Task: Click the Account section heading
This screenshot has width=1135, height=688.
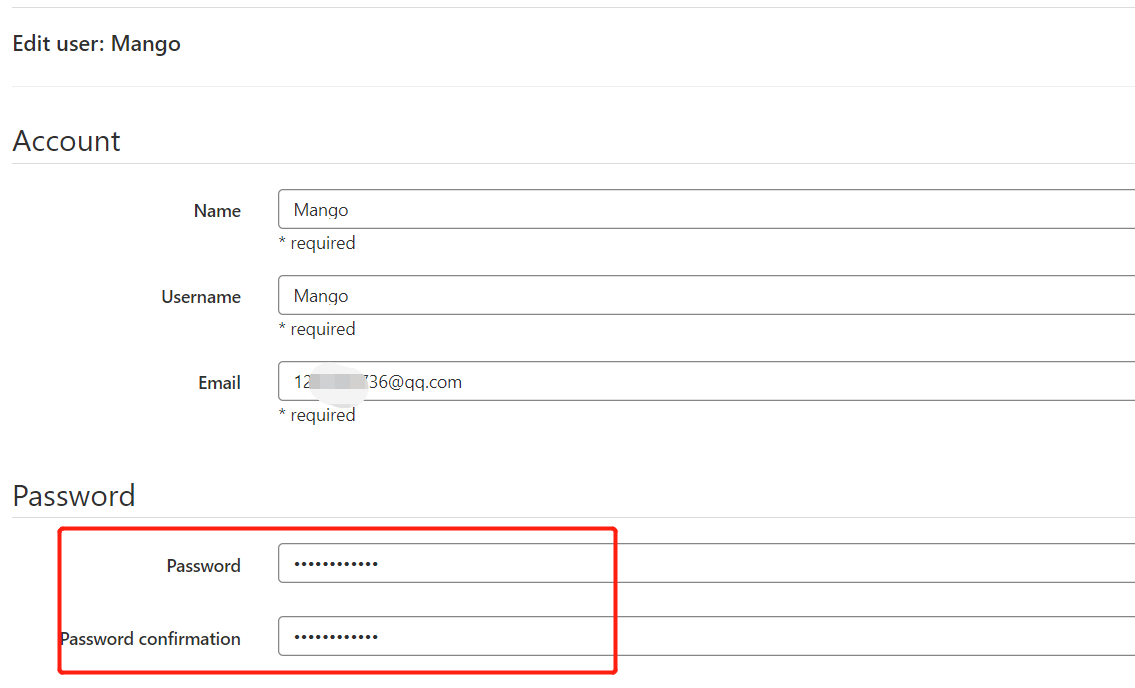Action: pos(67,140)
